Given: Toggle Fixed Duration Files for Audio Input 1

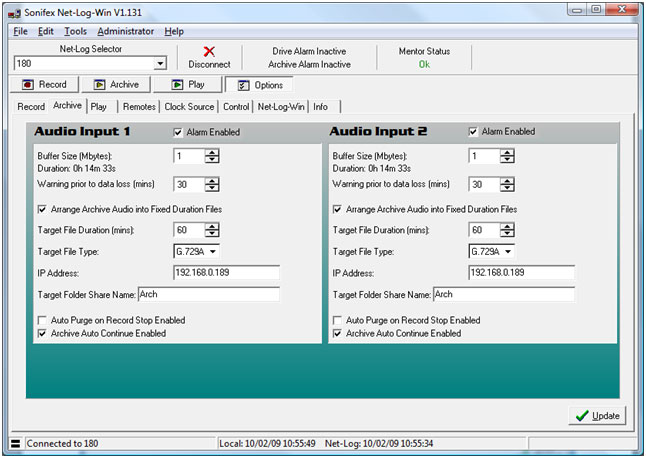Looking at the screenshot, I should (x=42, y=209).
